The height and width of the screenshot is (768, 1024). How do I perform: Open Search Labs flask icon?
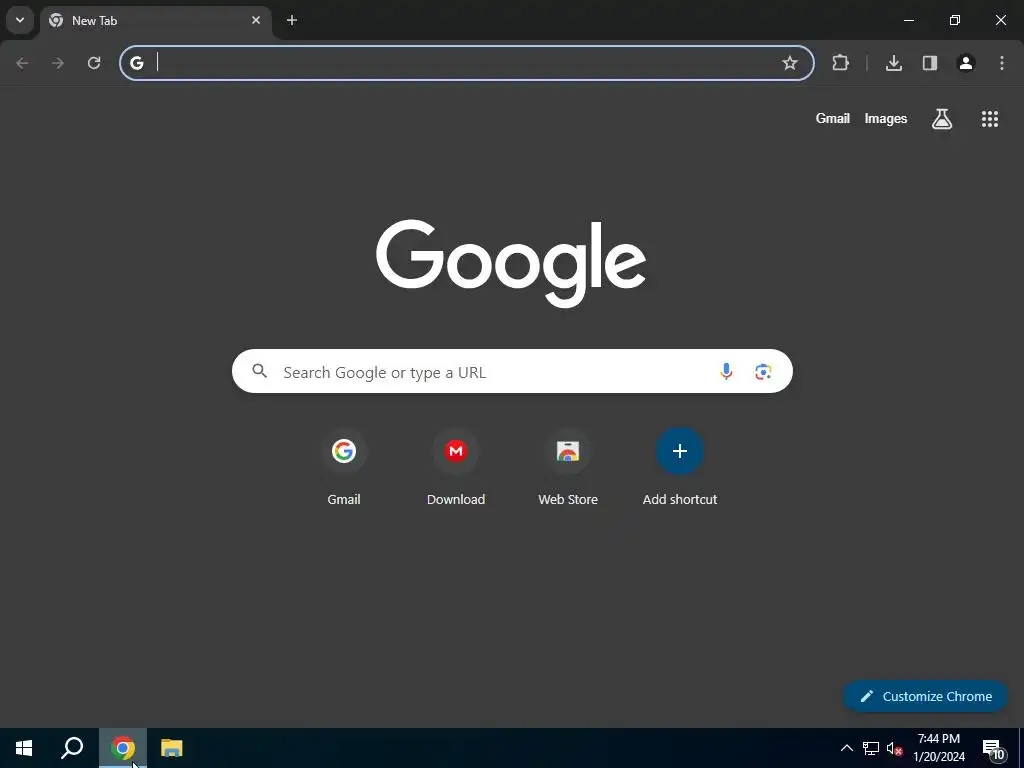(942, 118)
